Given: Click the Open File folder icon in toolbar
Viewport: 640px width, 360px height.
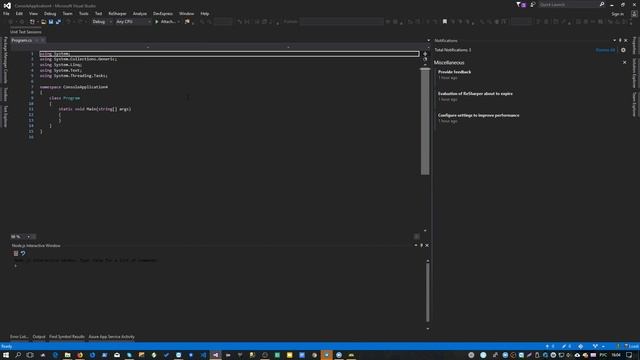Looking at the screenshot, I should point(43,22).
